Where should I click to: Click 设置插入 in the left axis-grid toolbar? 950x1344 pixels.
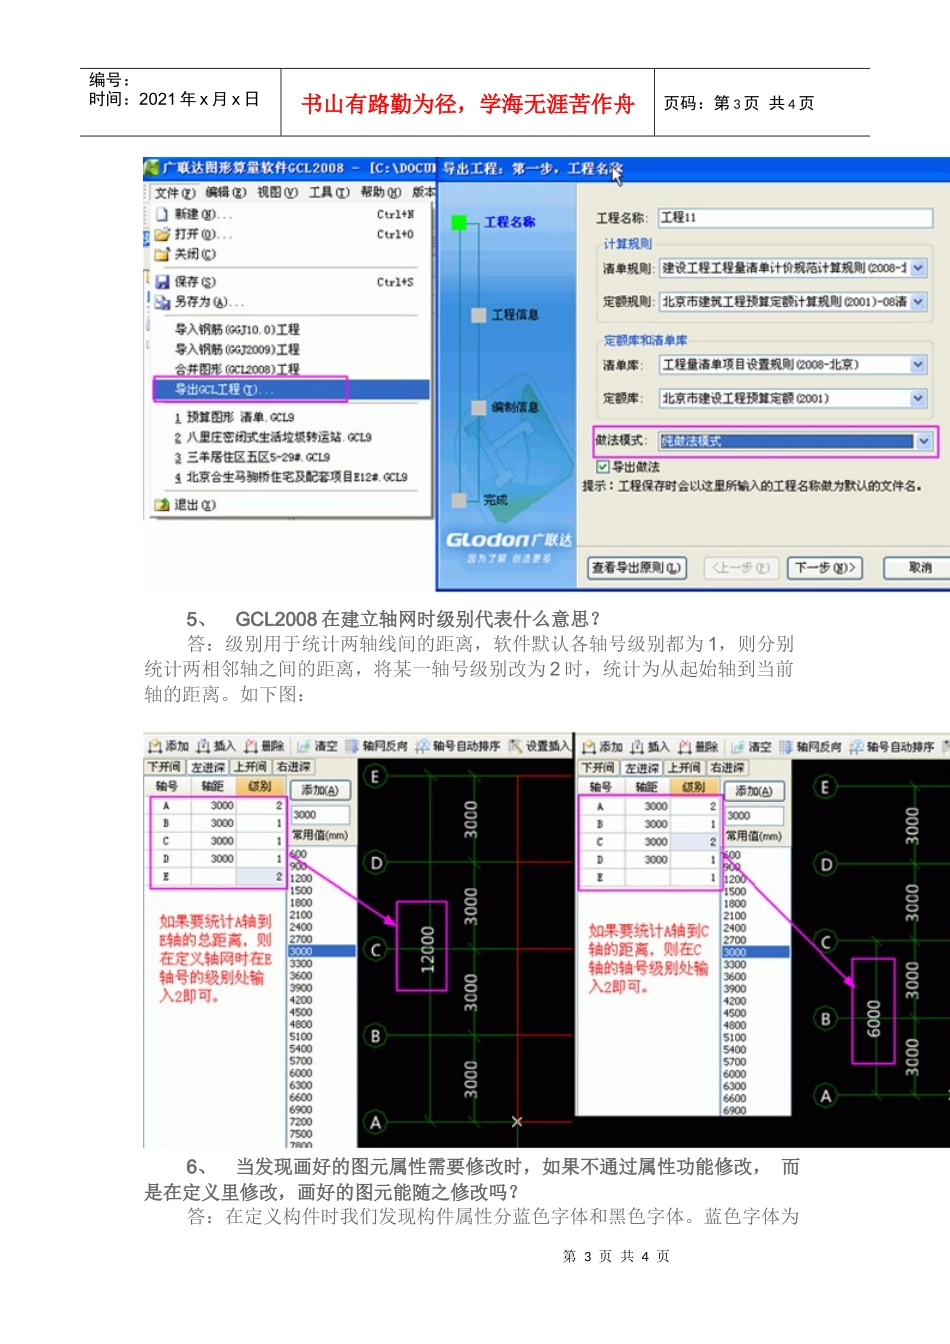click(x=540, y=746)
